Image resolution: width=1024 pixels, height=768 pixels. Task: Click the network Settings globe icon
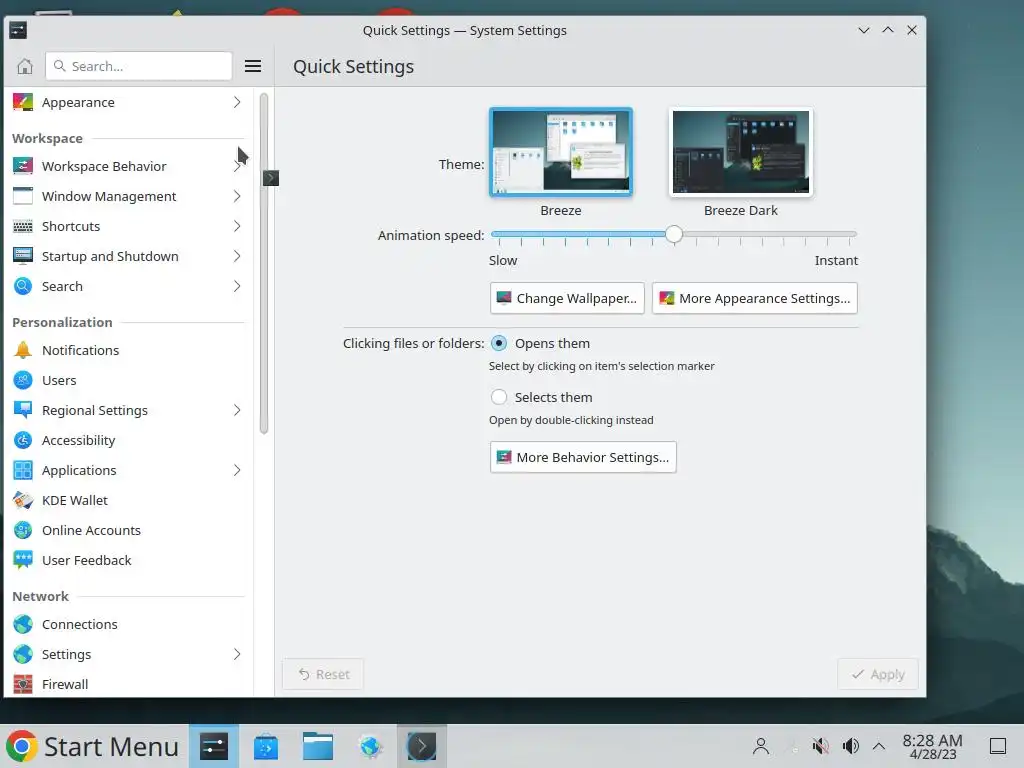23,654
